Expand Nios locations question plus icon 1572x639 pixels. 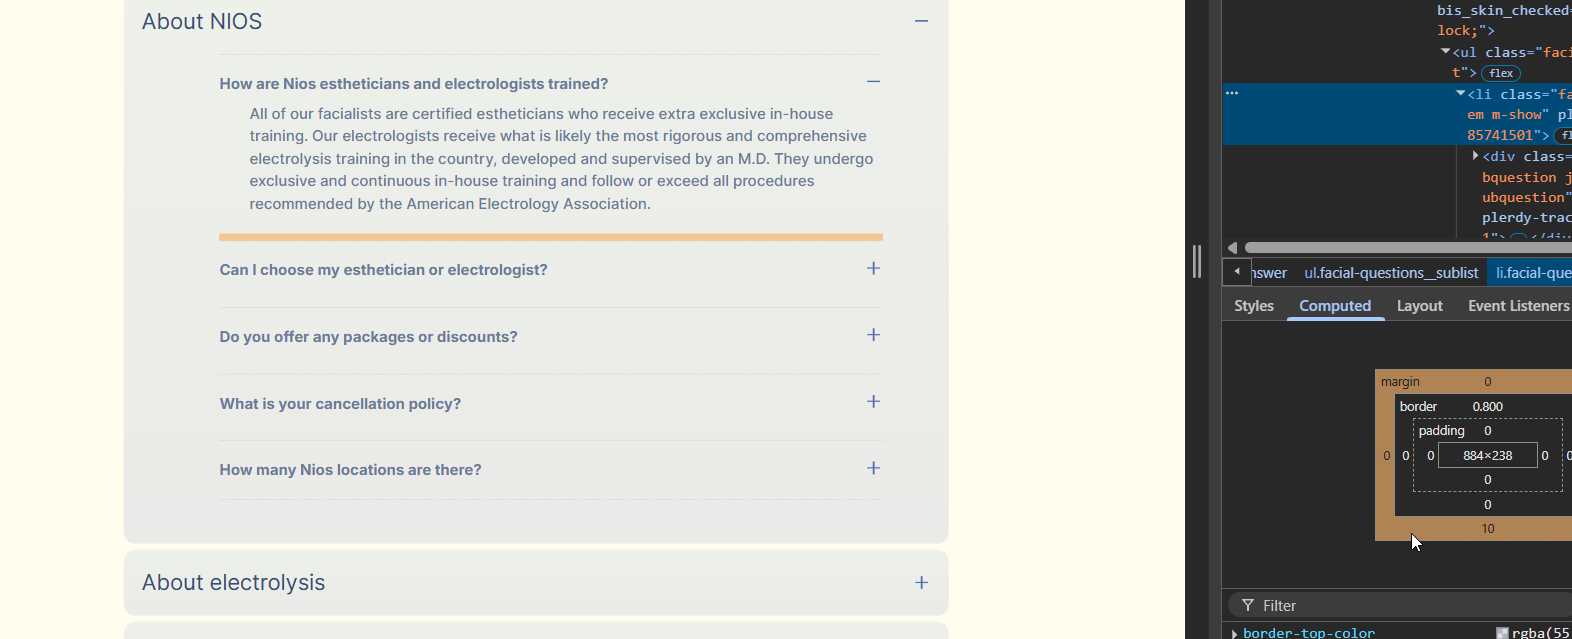click(x=873, y=468)
